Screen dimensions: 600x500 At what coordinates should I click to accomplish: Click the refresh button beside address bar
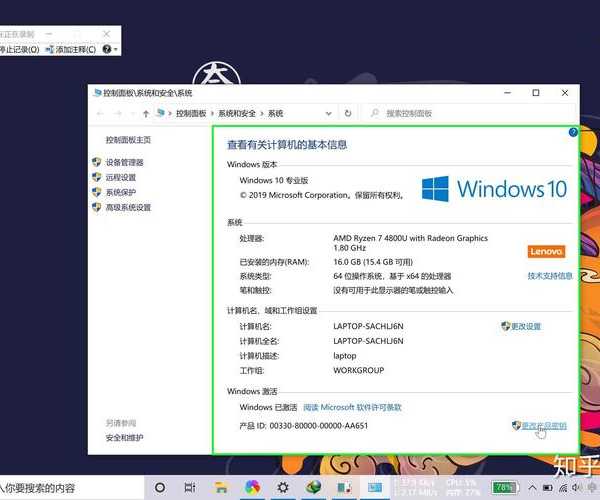tap(347, 114)
